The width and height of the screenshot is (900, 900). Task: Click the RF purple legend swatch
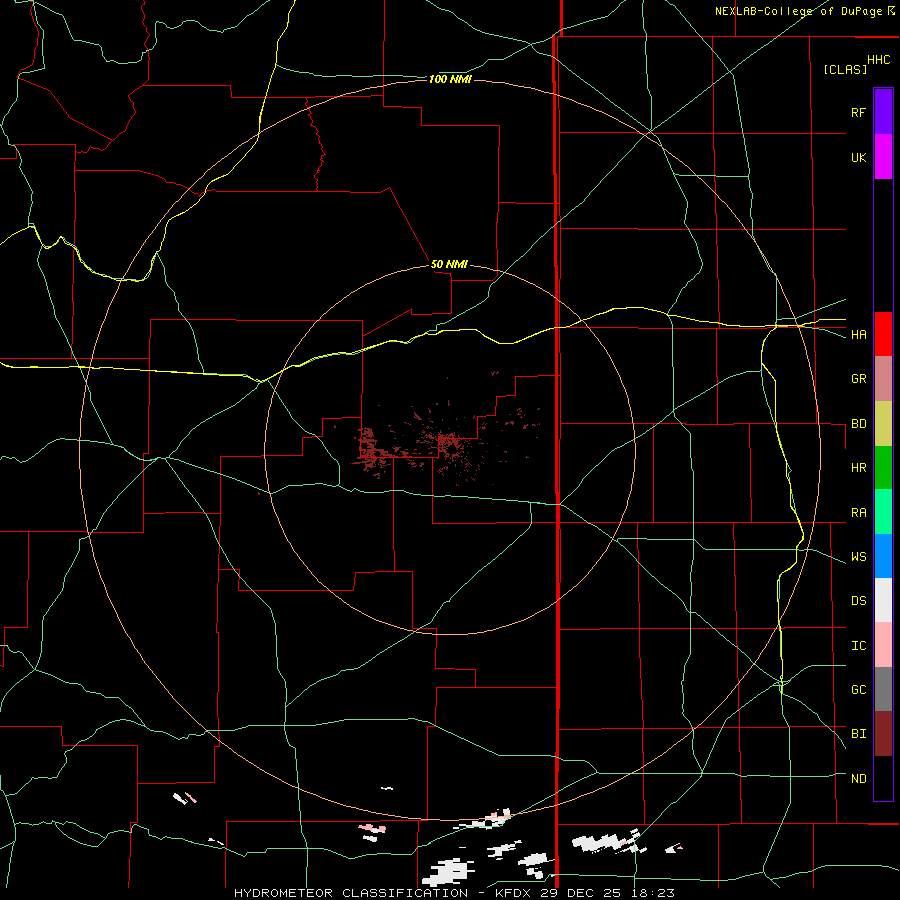[x=883, y=112]
